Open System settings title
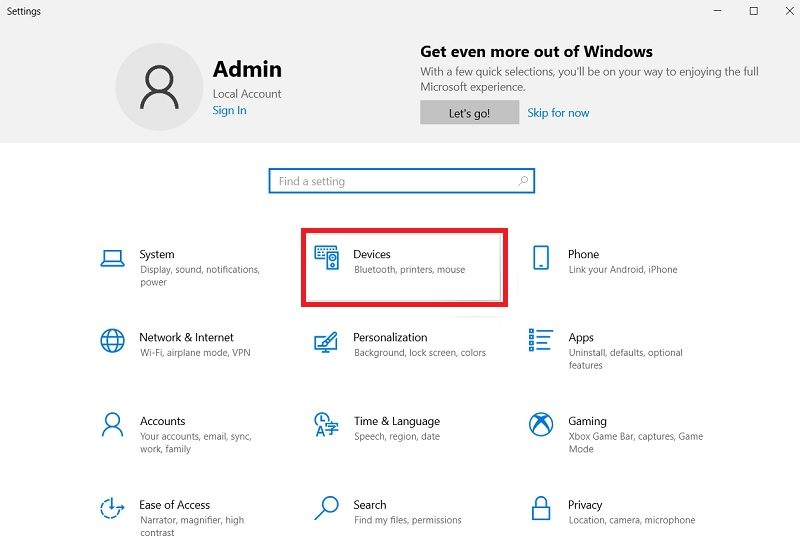The image size is (800, 550). (157, 254)
